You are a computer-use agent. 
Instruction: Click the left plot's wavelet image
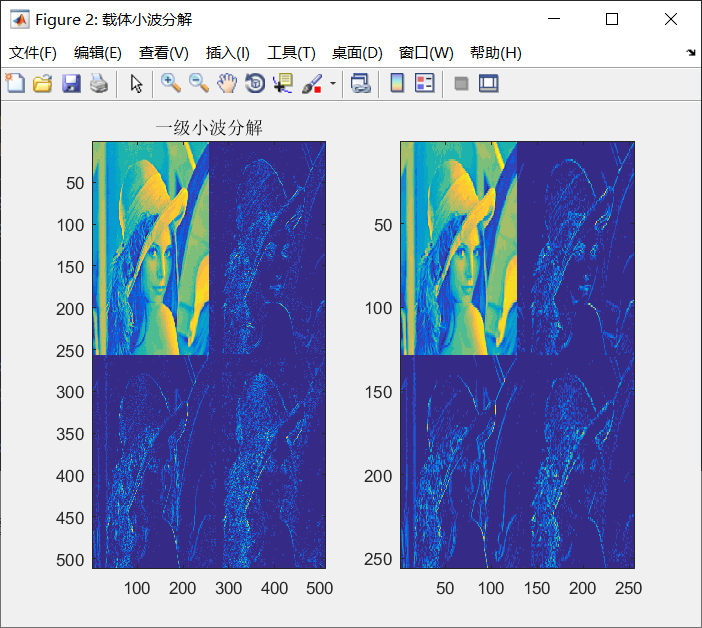(x=209, y=355)
